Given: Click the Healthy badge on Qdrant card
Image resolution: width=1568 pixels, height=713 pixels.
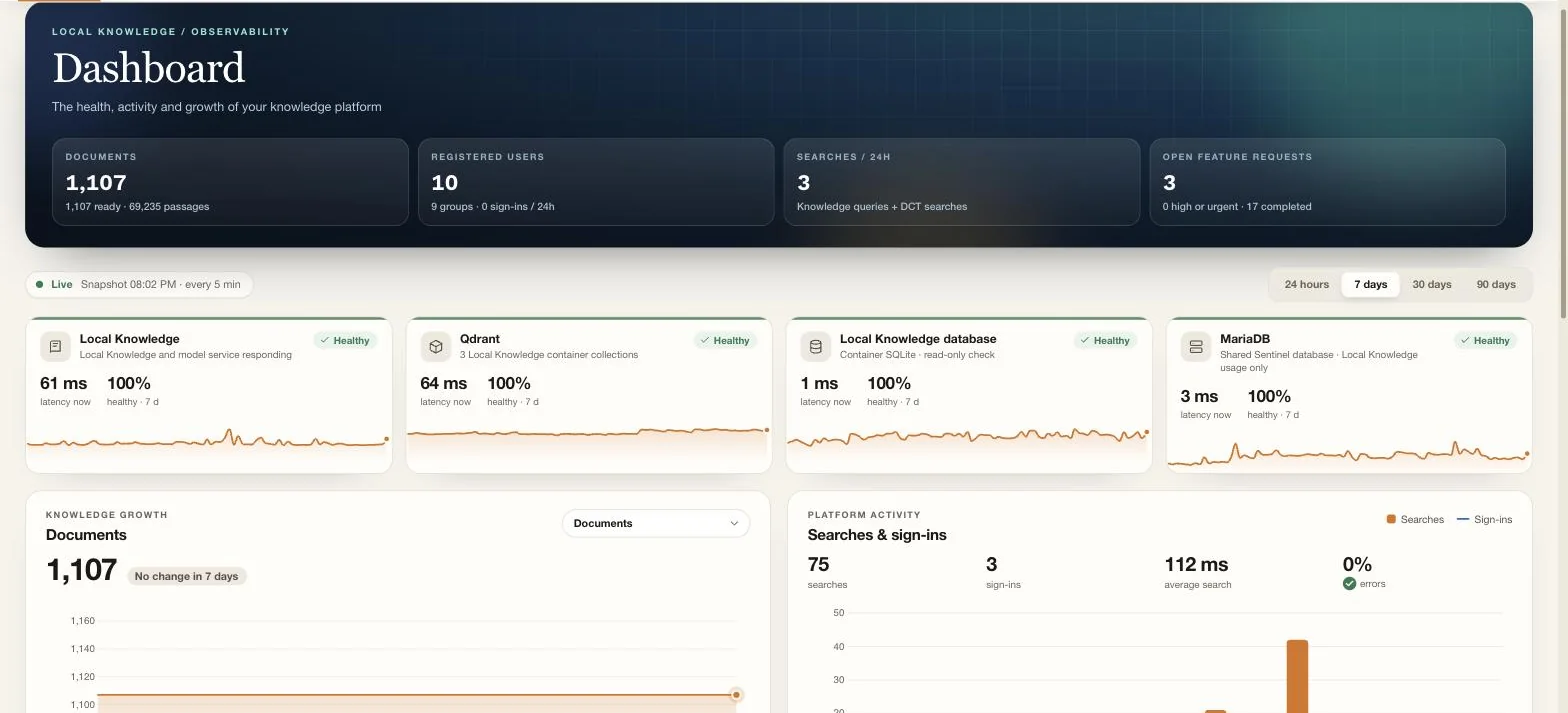Looking at the screenshot, I should click(725, 341).
